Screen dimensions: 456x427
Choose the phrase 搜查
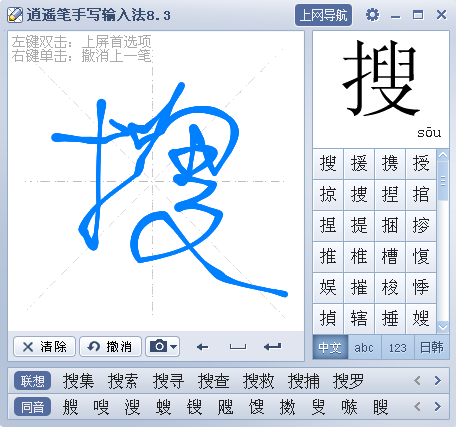coord(213,381)
